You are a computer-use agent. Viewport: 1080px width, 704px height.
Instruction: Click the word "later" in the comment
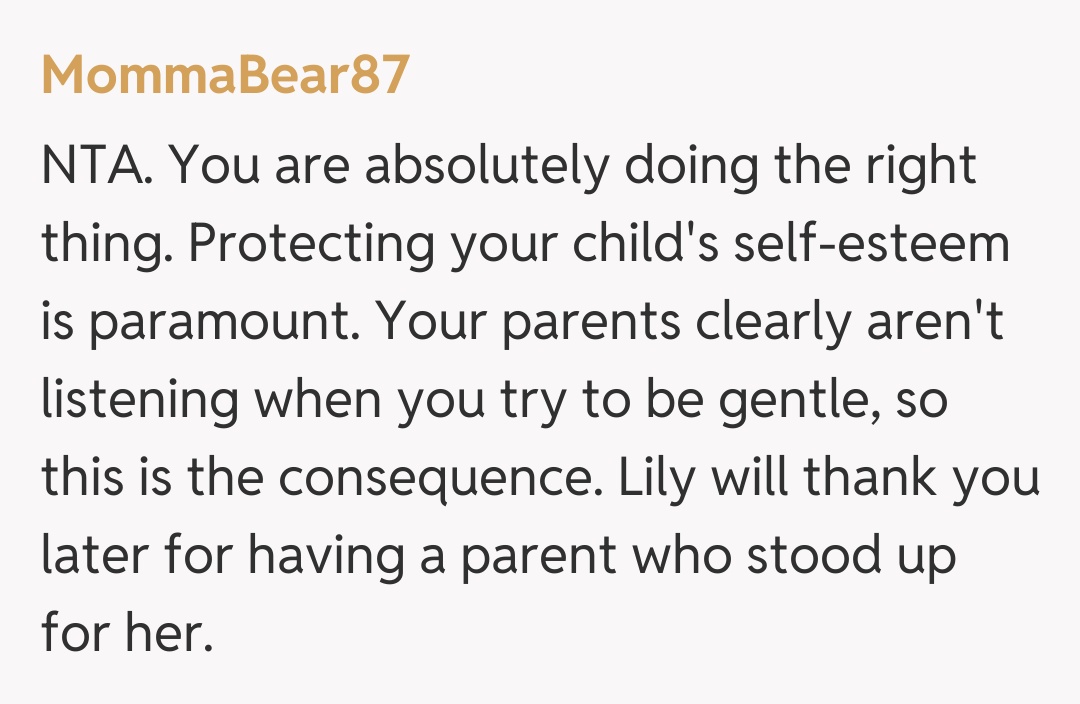click(95, 556)
